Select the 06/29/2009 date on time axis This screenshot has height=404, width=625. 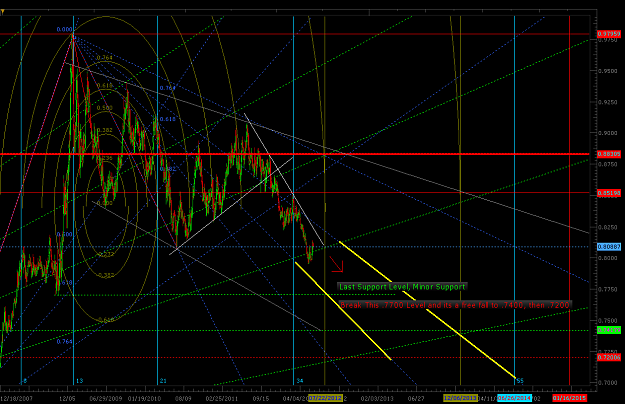[x=106, y=398]
